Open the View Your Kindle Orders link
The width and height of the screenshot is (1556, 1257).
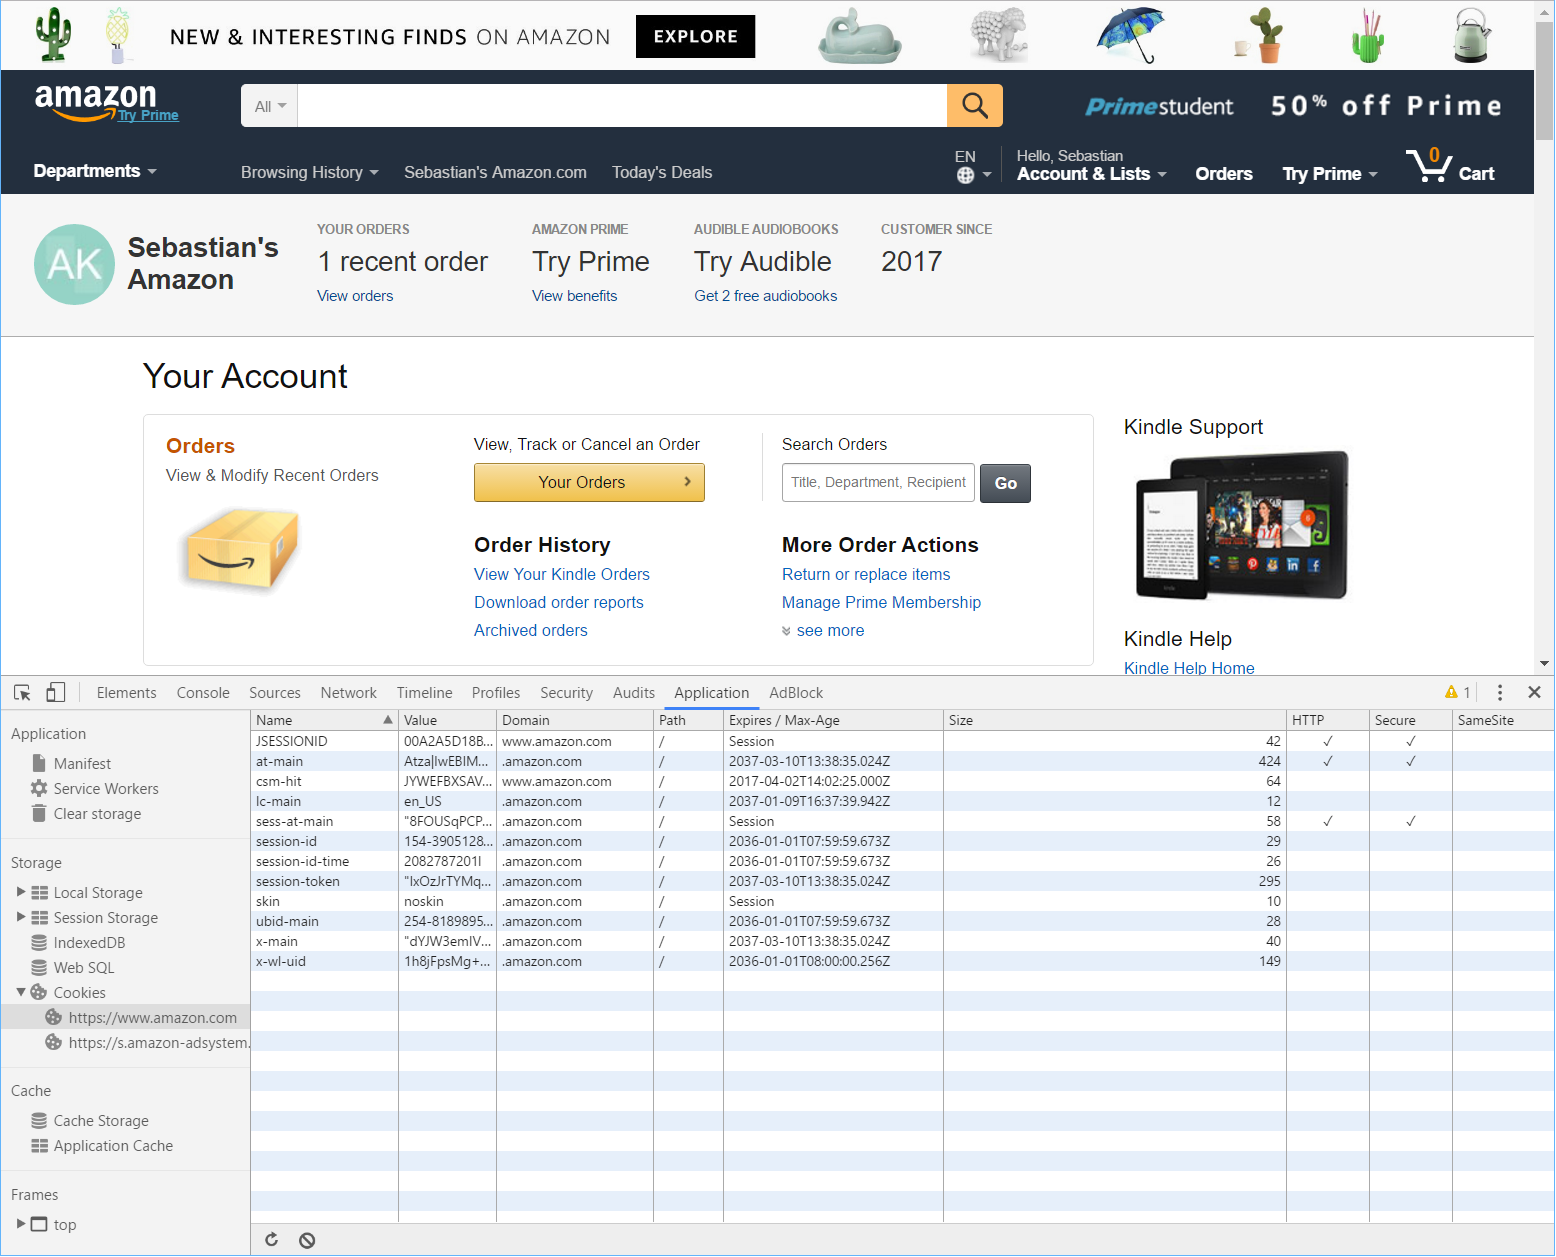coord(562,574)
